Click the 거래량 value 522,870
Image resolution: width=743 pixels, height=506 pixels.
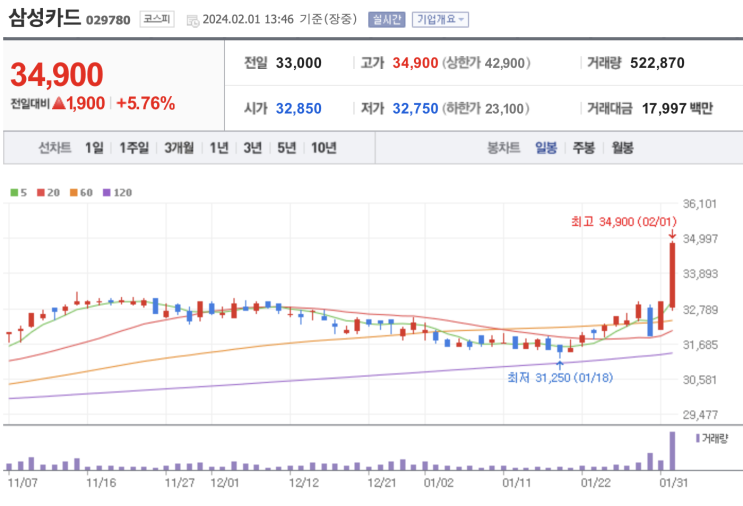(657, 63)
